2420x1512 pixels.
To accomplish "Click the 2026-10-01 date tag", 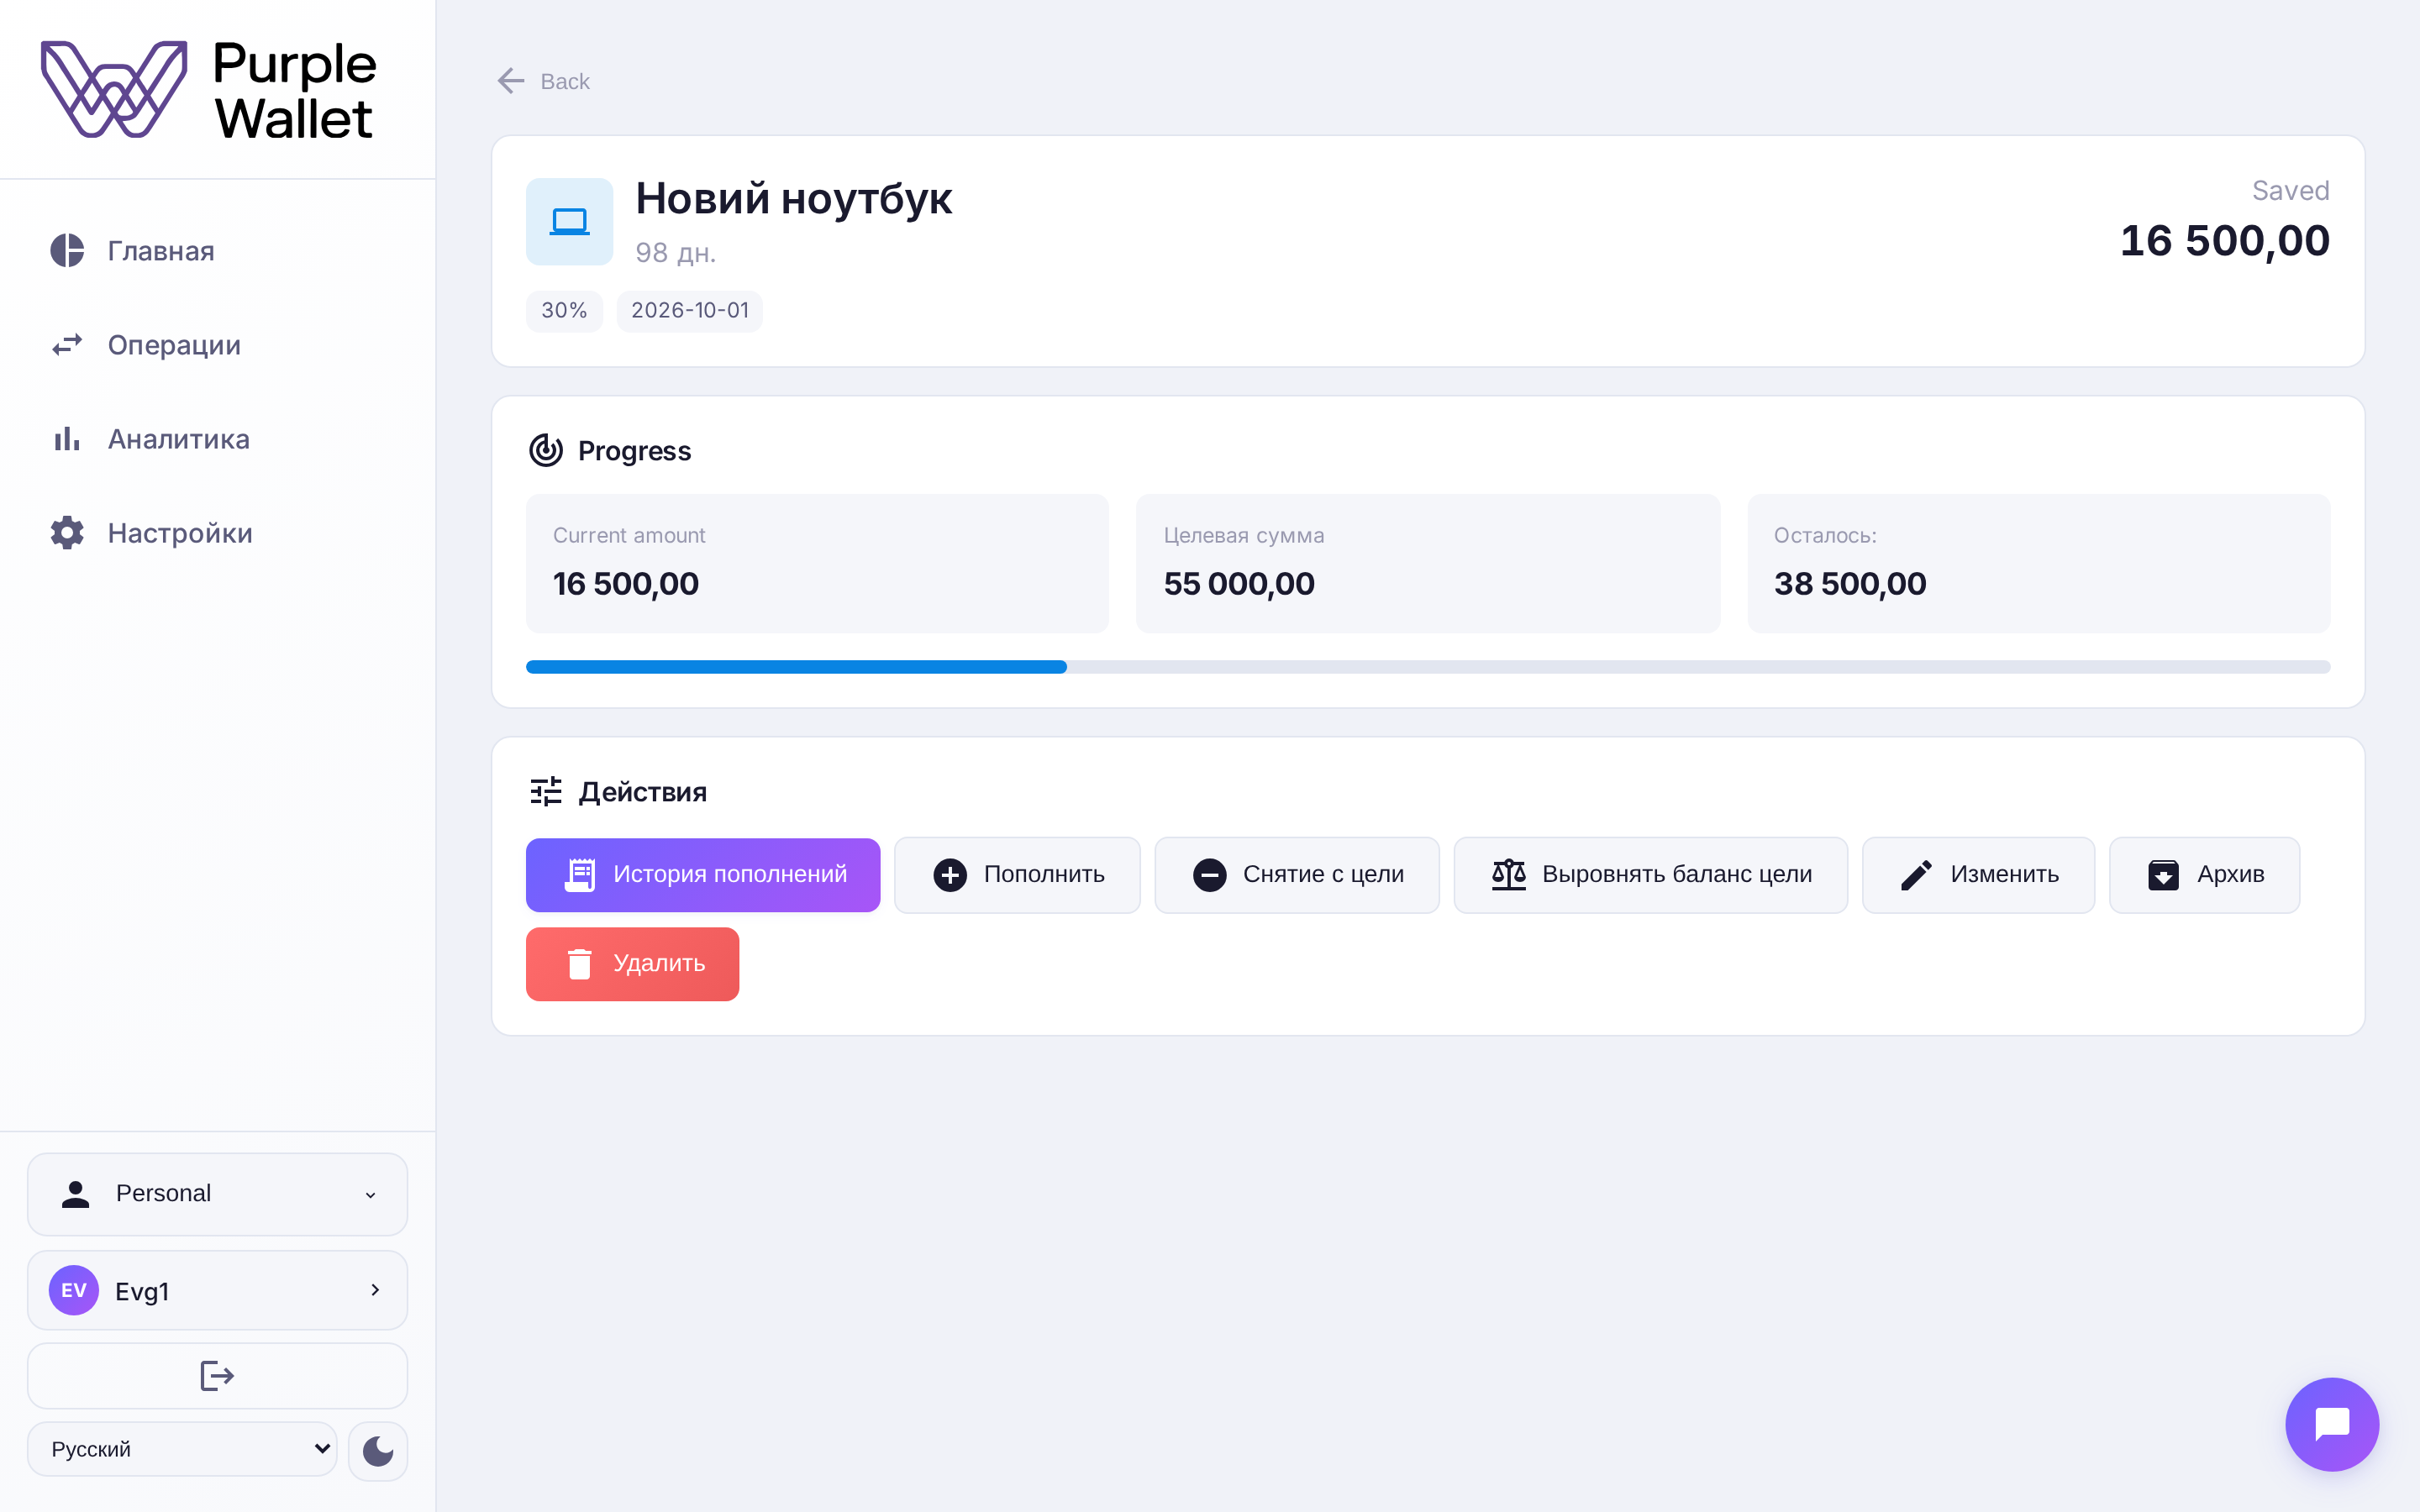I will 689,311.
